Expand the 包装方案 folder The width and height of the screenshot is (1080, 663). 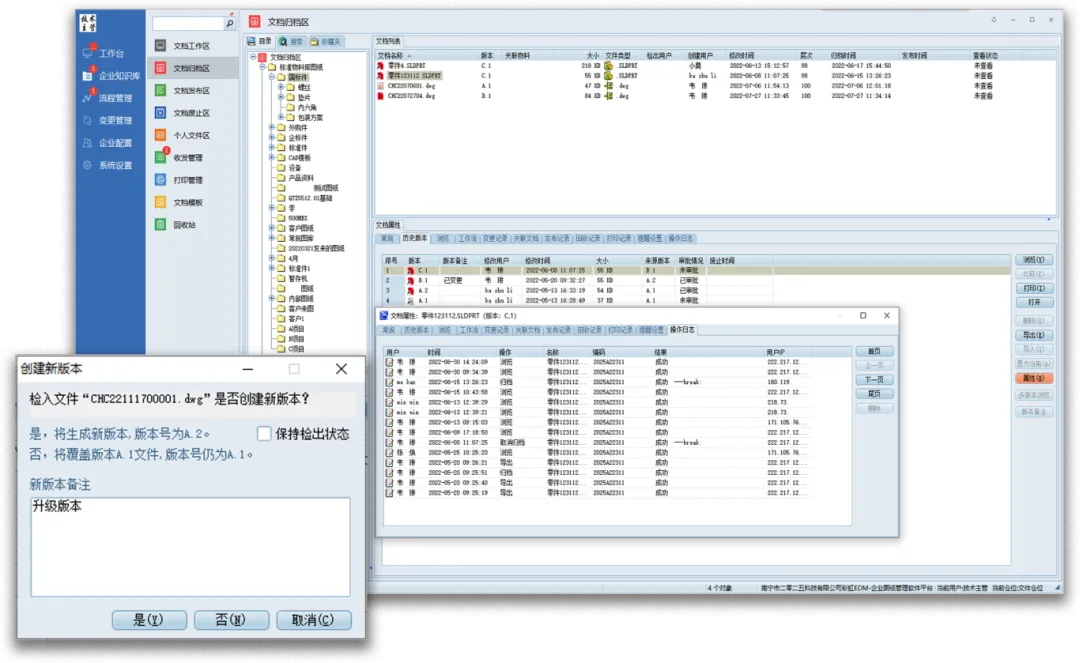[x=281, y=117]
